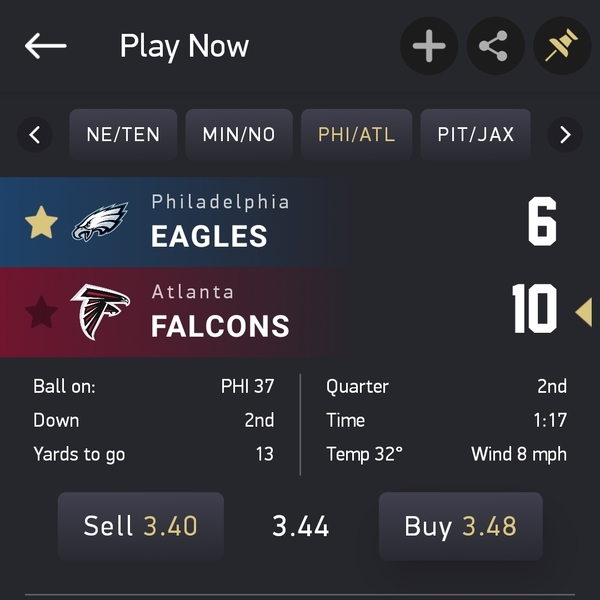Click the Falcons possession arrow indicator
Viewport: 600px width, 600px height.
click(583, 313)
